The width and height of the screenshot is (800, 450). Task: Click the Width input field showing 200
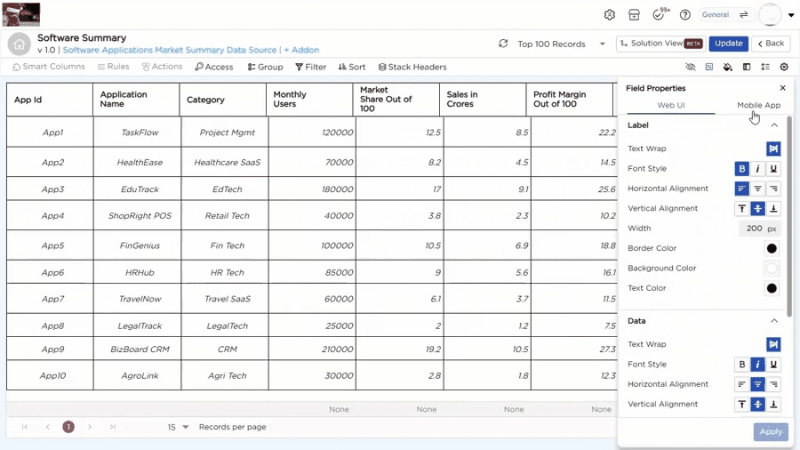(x=755, y=229)
